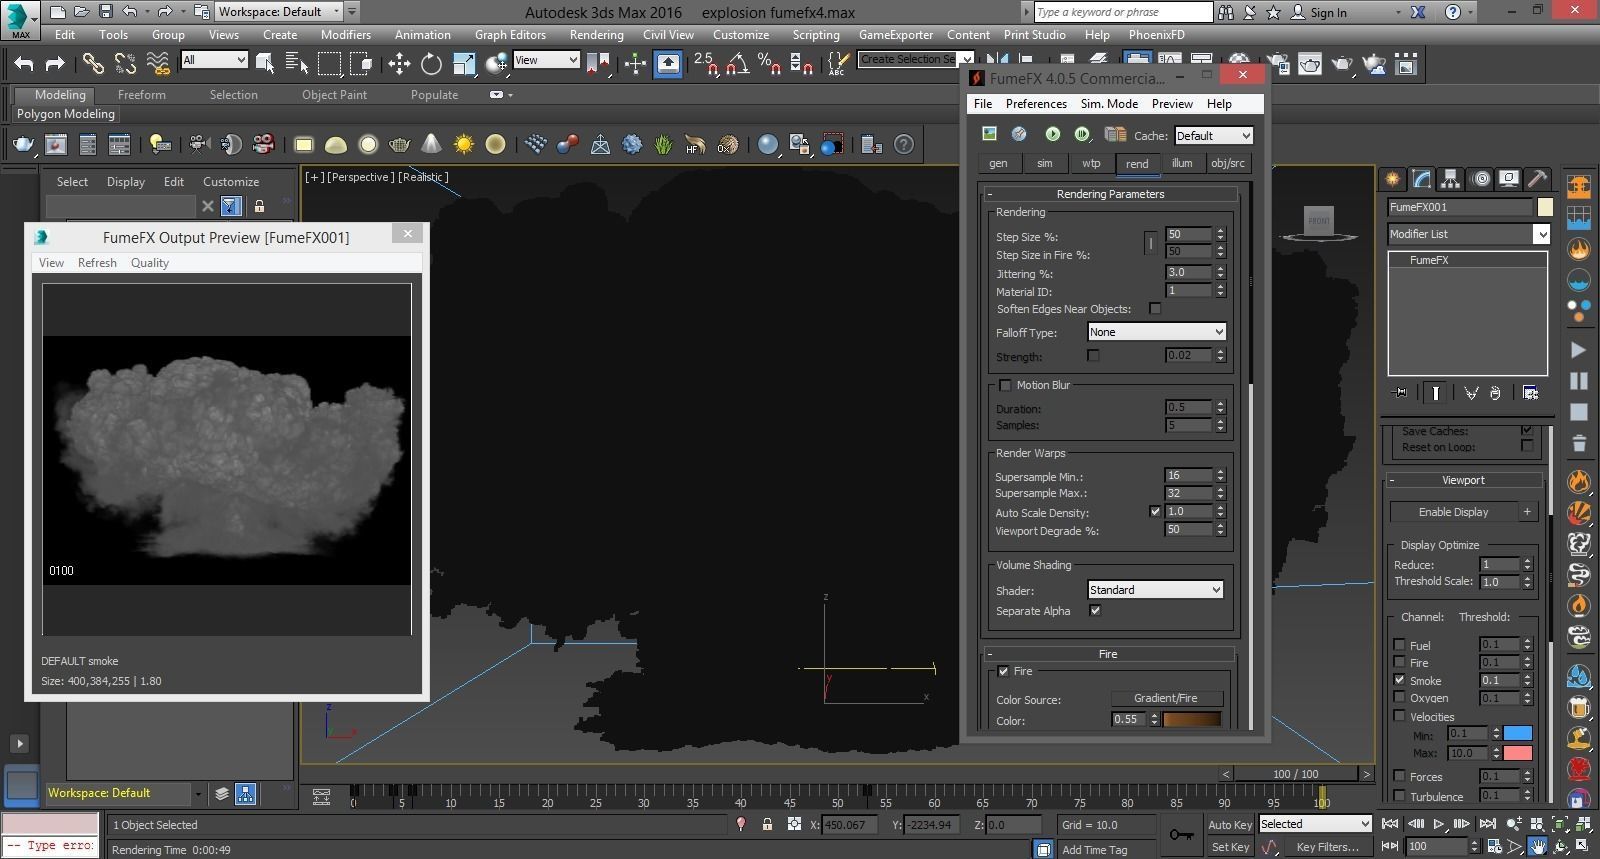Open the PhoenixFD menu
Screen dimensions: 1600x859
click(x=1156, y=34)
